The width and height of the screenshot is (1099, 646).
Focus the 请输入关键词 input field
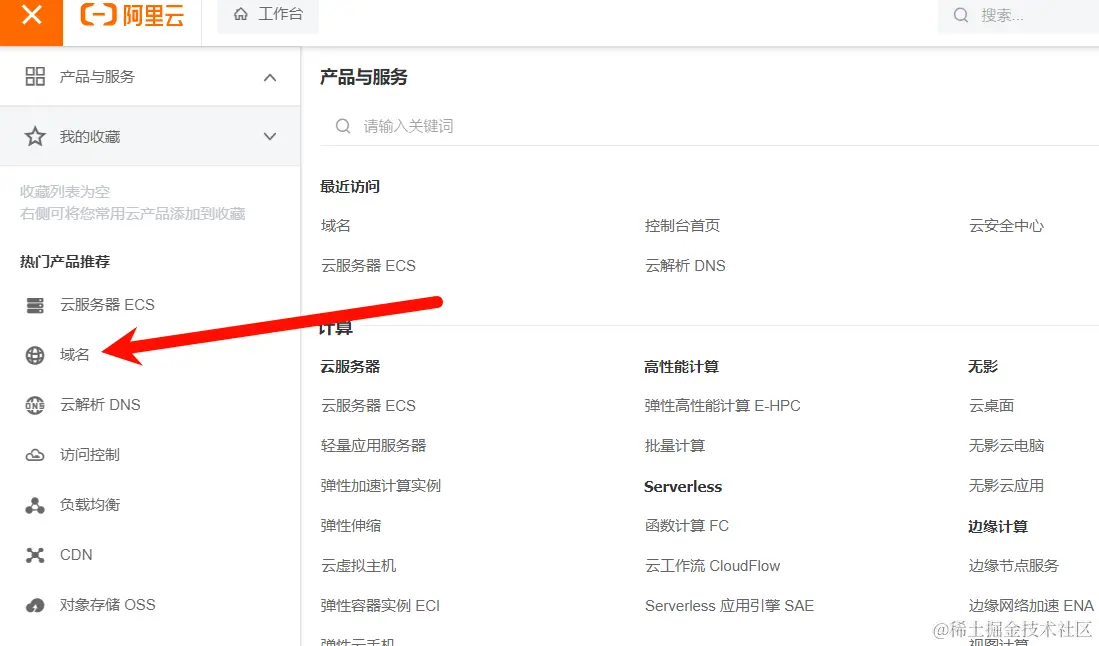(709, 126)
